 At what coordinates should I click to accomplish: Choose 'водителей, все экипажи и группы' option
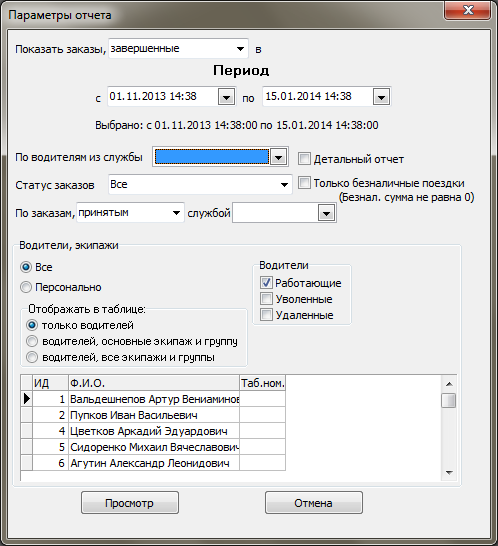pos(32,357)
